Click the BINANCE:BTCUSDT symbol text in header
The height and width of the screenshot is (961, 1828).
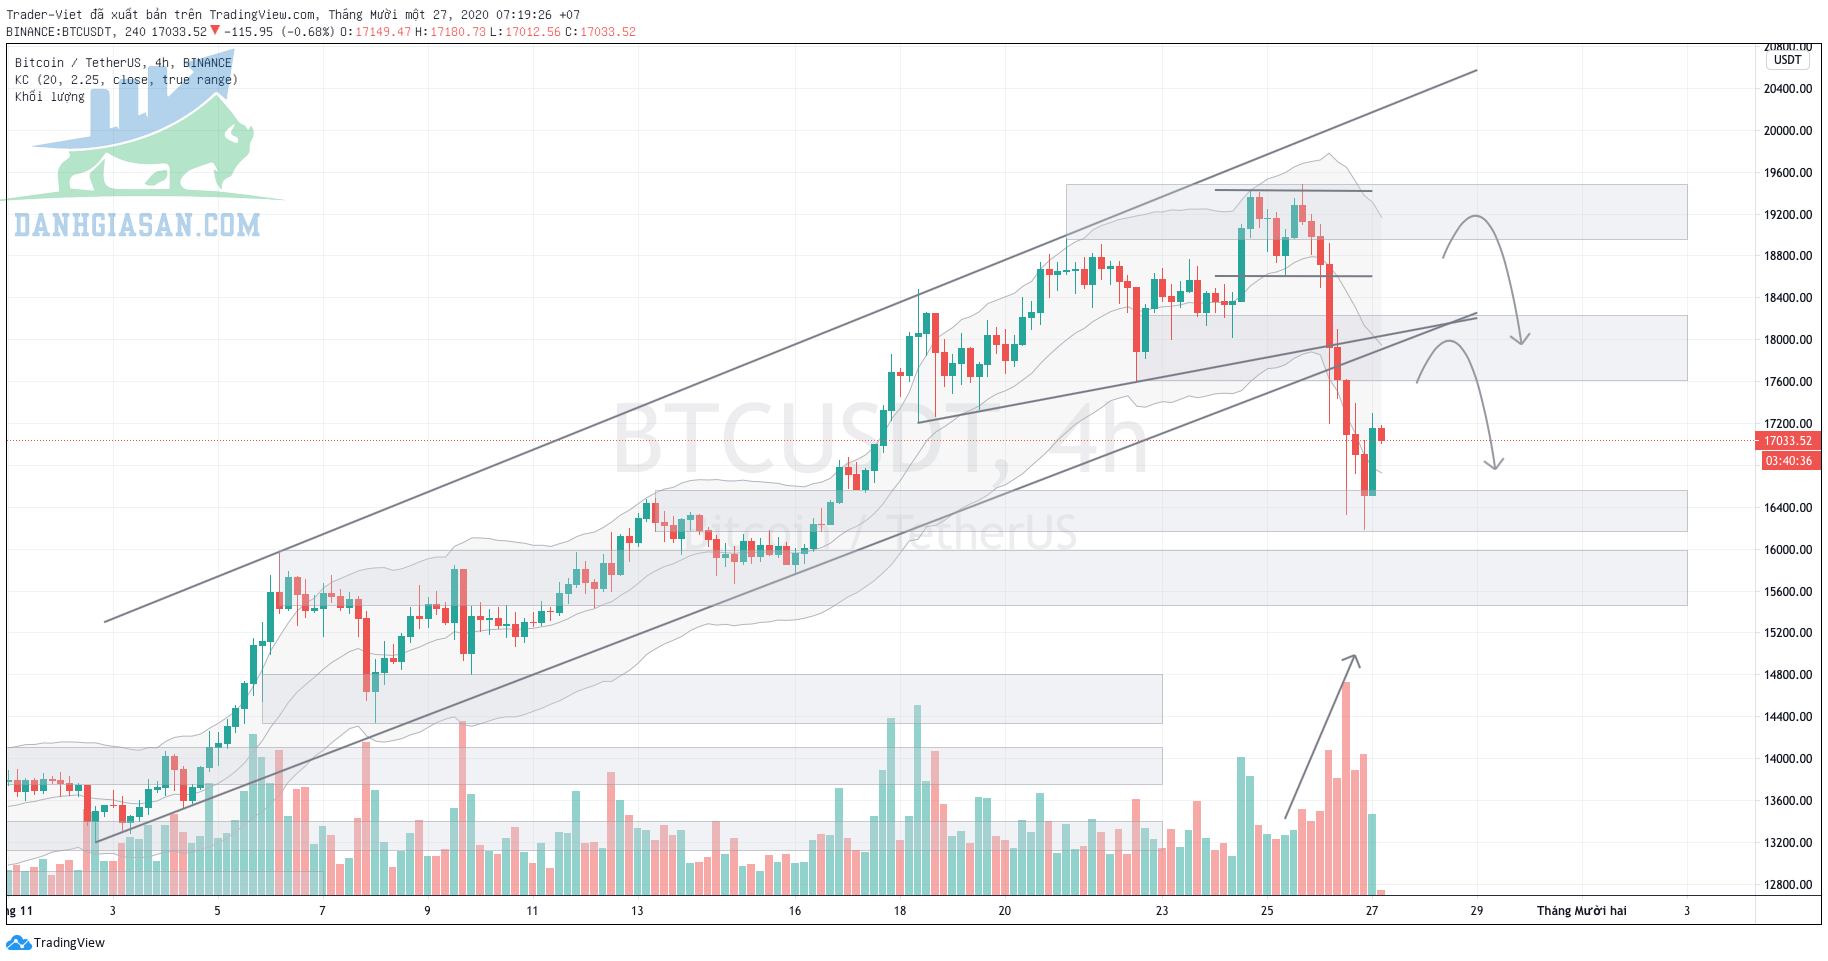click(62, 32)
